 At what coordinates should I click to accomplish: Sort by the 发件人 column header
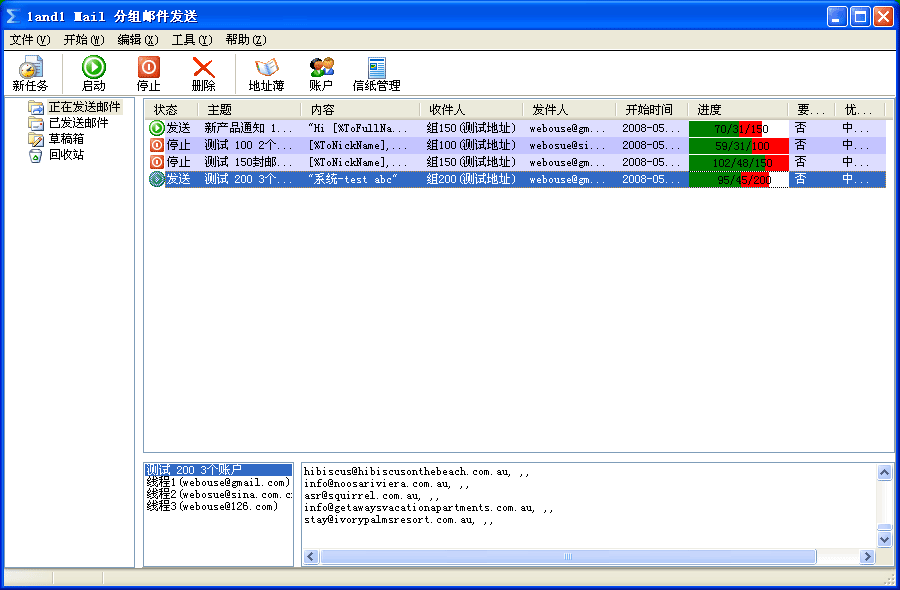tap(569, 110)
